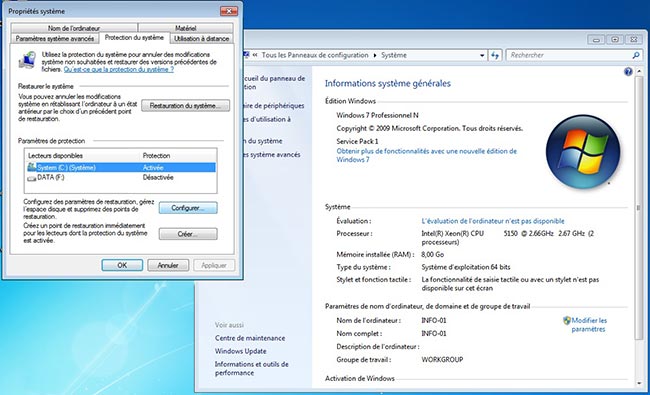
Task: Open Informations et outils de performance link
Action: pos(252,368)
